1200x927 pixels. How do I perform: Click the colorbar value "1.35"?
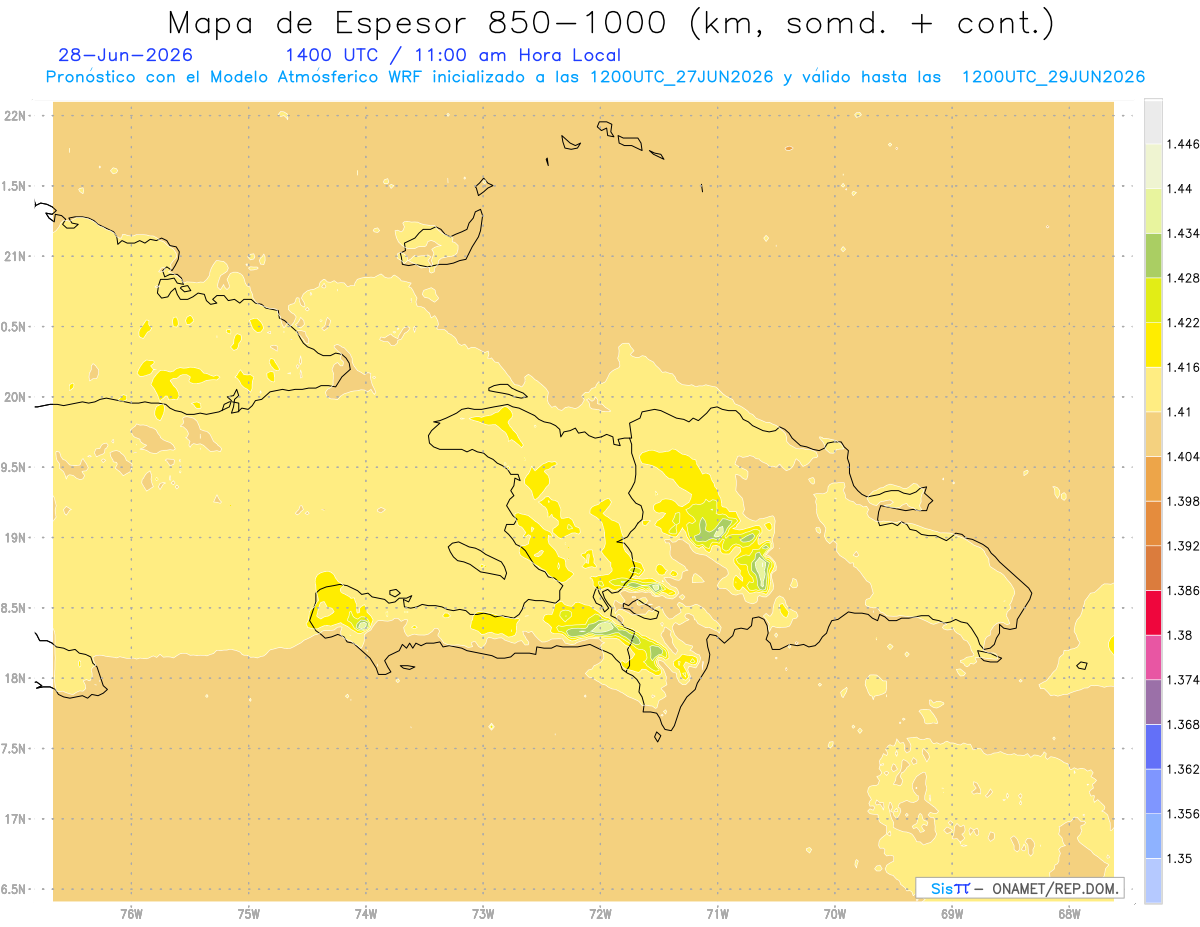(1180, 858)
